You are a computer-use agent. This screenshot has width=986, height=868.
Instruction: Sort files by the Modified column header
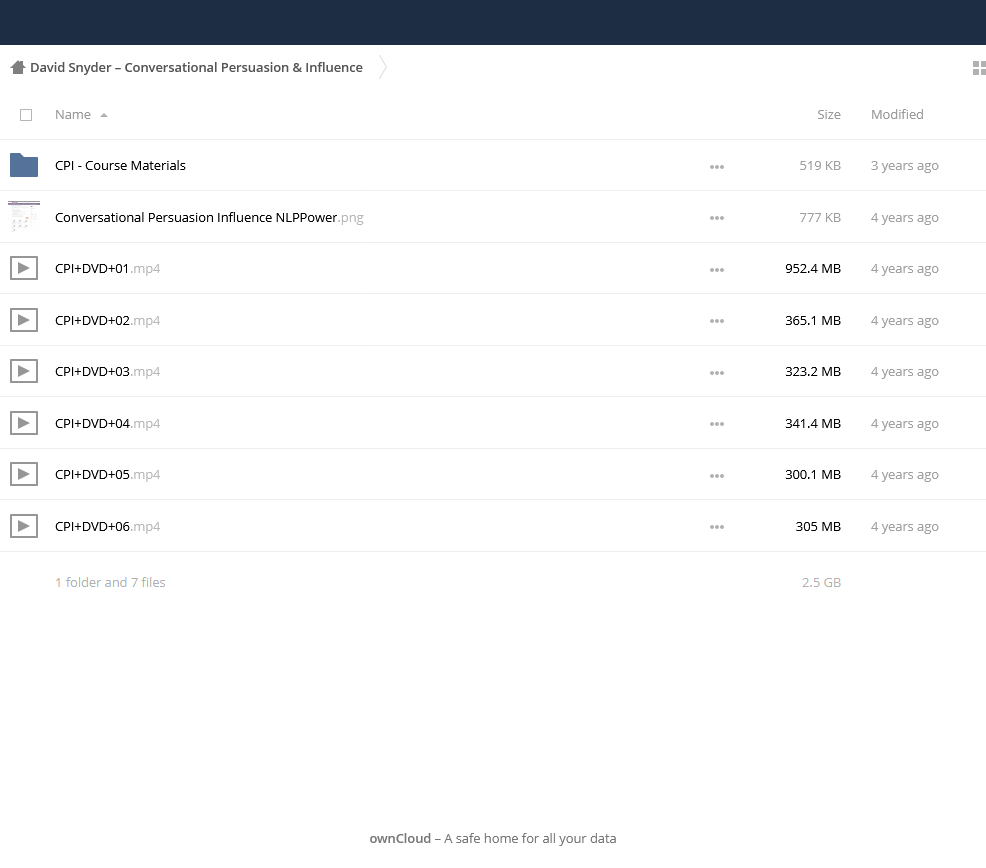(897, 114)
